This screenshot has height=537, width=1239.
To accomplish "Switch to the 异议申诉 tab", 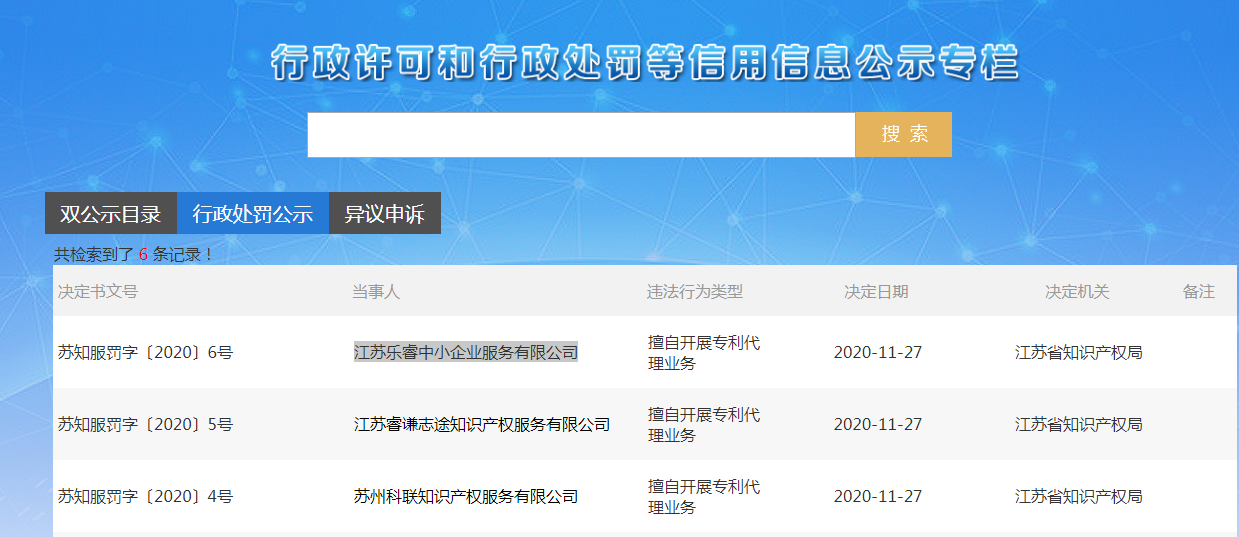I will 385,213.
